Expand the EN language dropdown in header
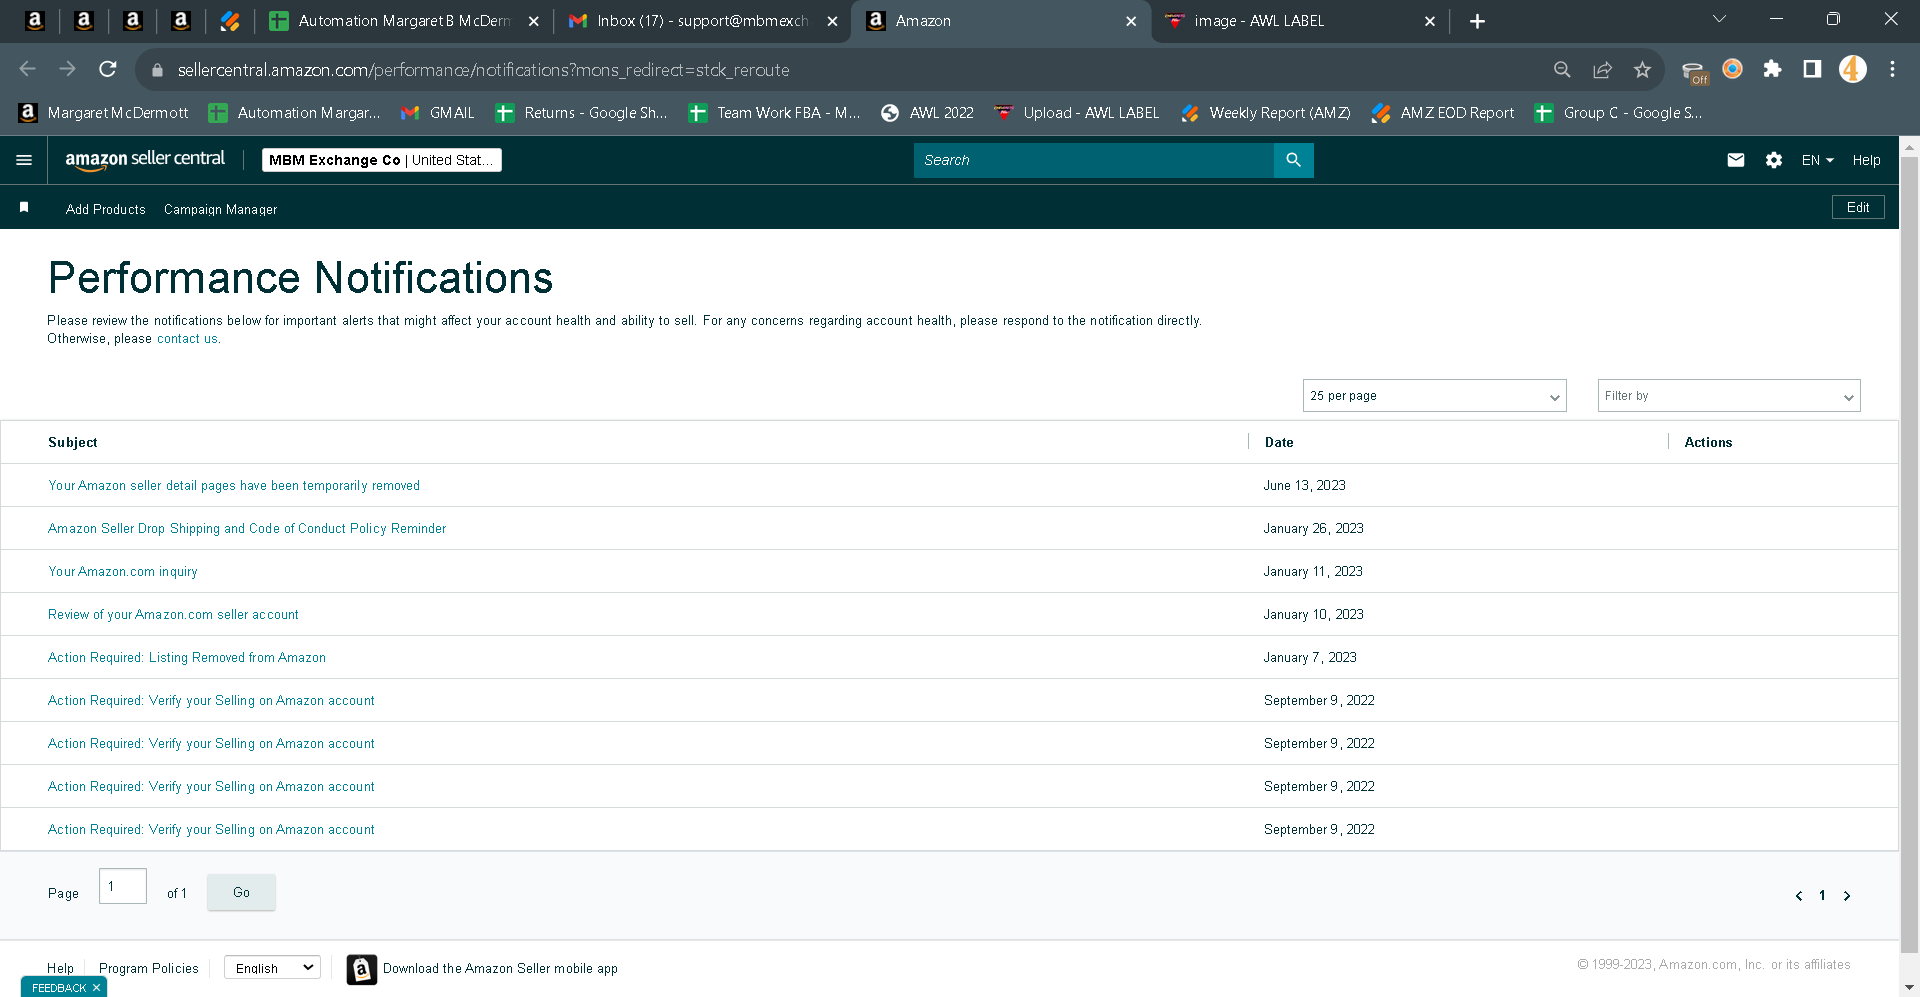 pyautogui.click(x=1818, y=160)
